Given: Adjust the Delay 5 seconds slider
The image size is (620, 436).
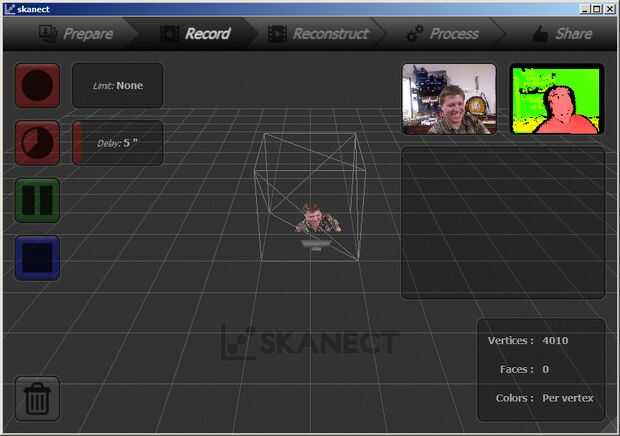Looking at the screenshot, I should (118, 143).
